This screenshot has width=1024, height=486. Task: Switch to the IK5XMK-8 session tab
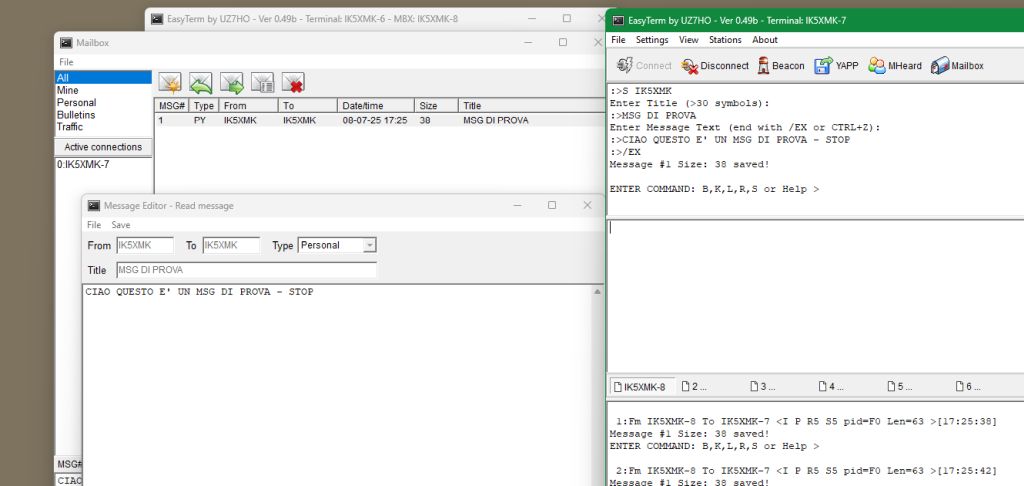click(x=640, y=387)
